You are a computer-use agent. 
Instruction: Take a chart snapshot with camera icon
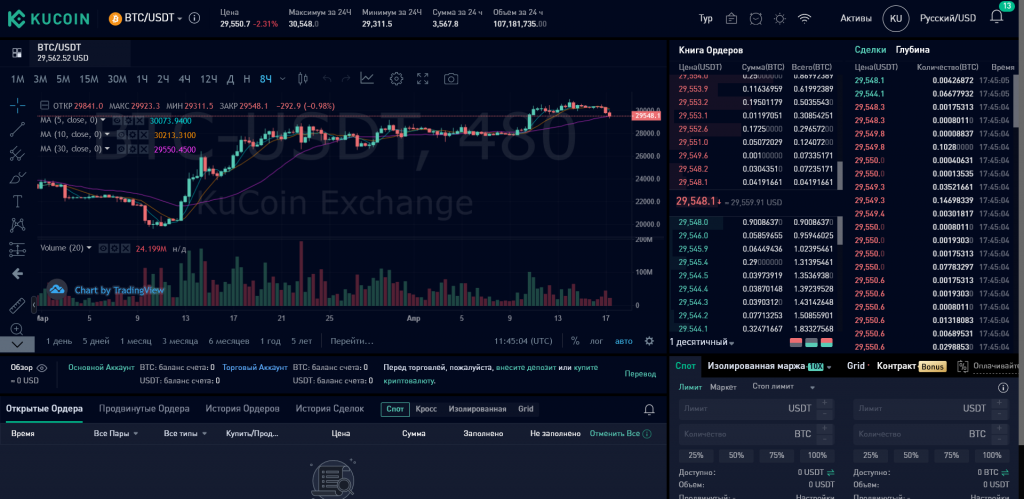[451, 79]
